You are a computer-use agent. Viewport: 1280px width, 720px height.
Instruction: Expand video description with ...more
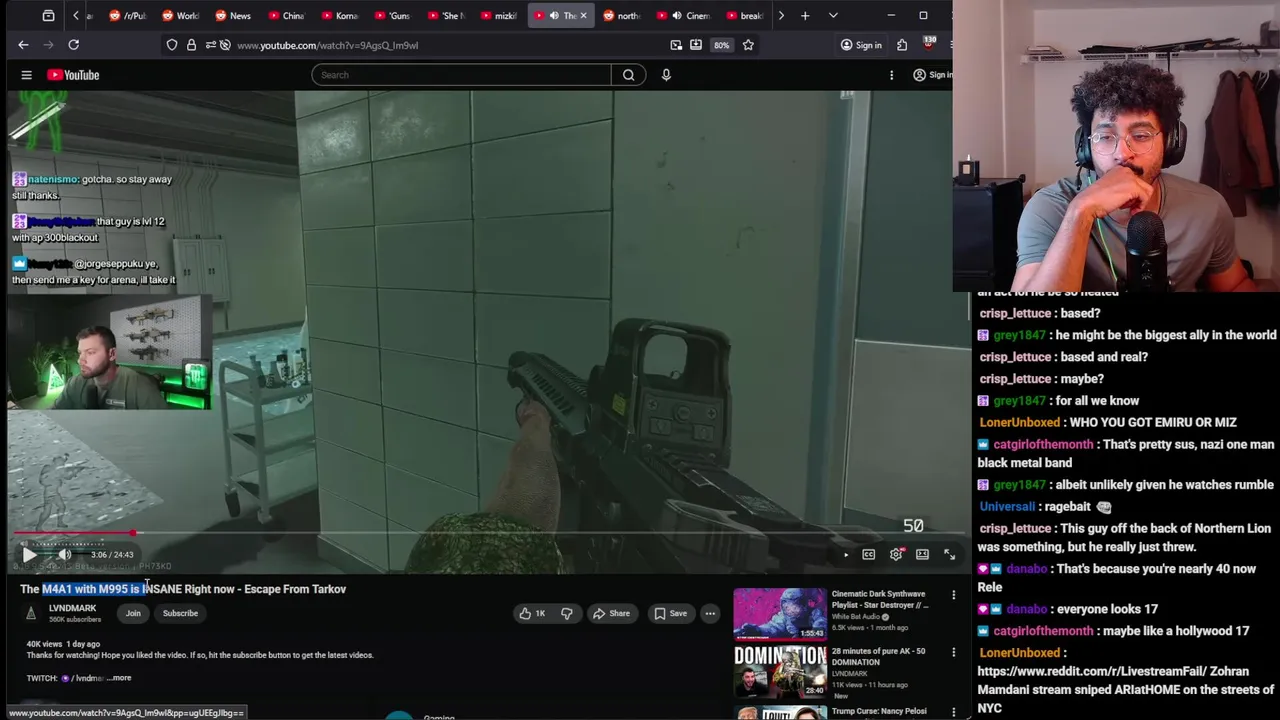click(x=119, y=678)
